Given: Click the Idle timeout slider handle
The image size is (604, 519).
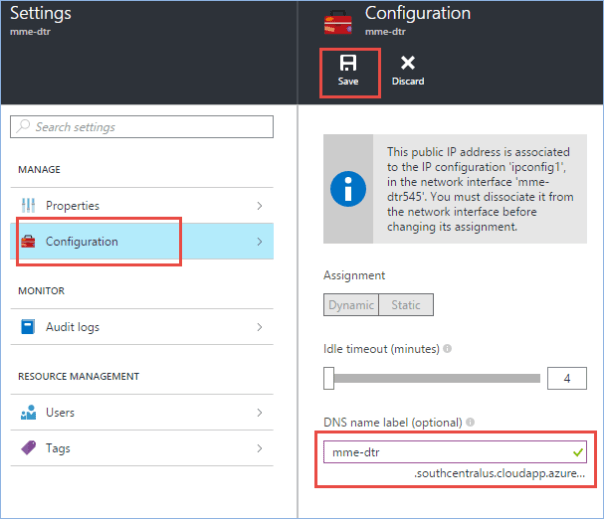Looking at the screenshot, I should click(x=329, y=378).
